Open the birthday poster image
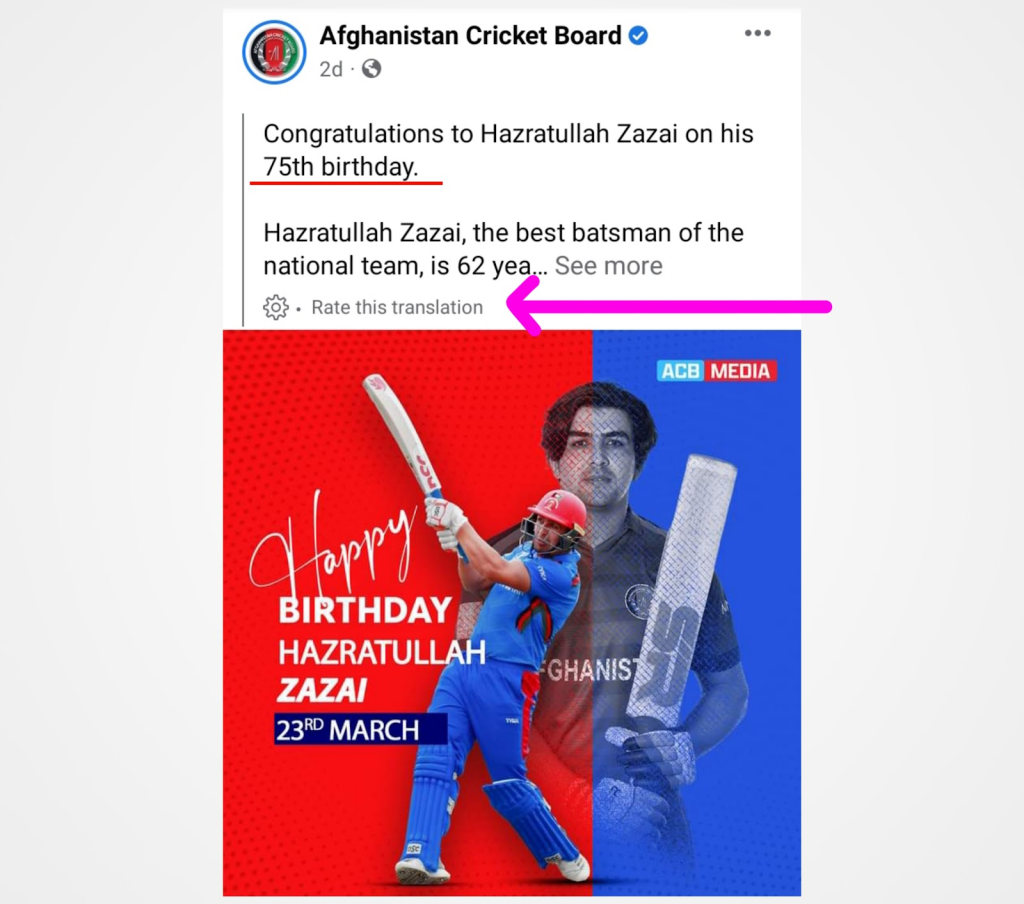1024x904 pixels. (512, 613)
